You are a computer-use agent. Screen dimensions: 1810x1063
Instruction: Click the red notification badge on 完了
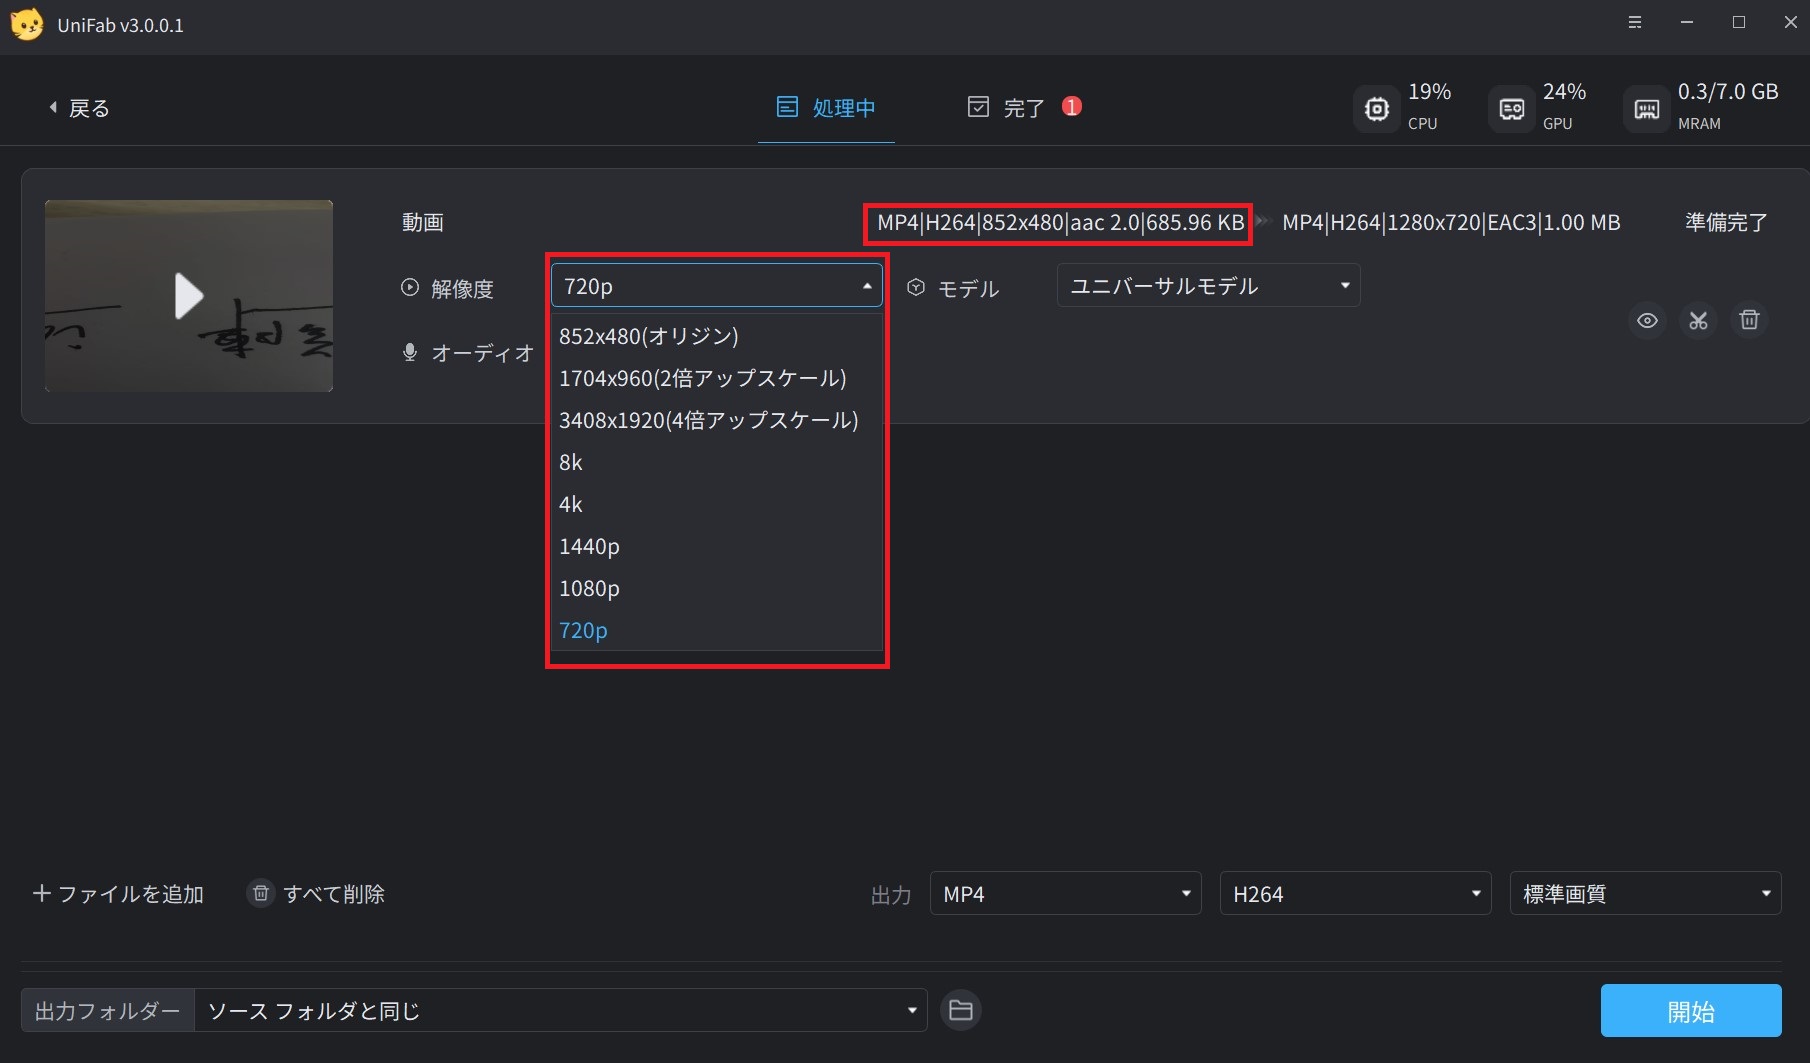[1072, 106]
